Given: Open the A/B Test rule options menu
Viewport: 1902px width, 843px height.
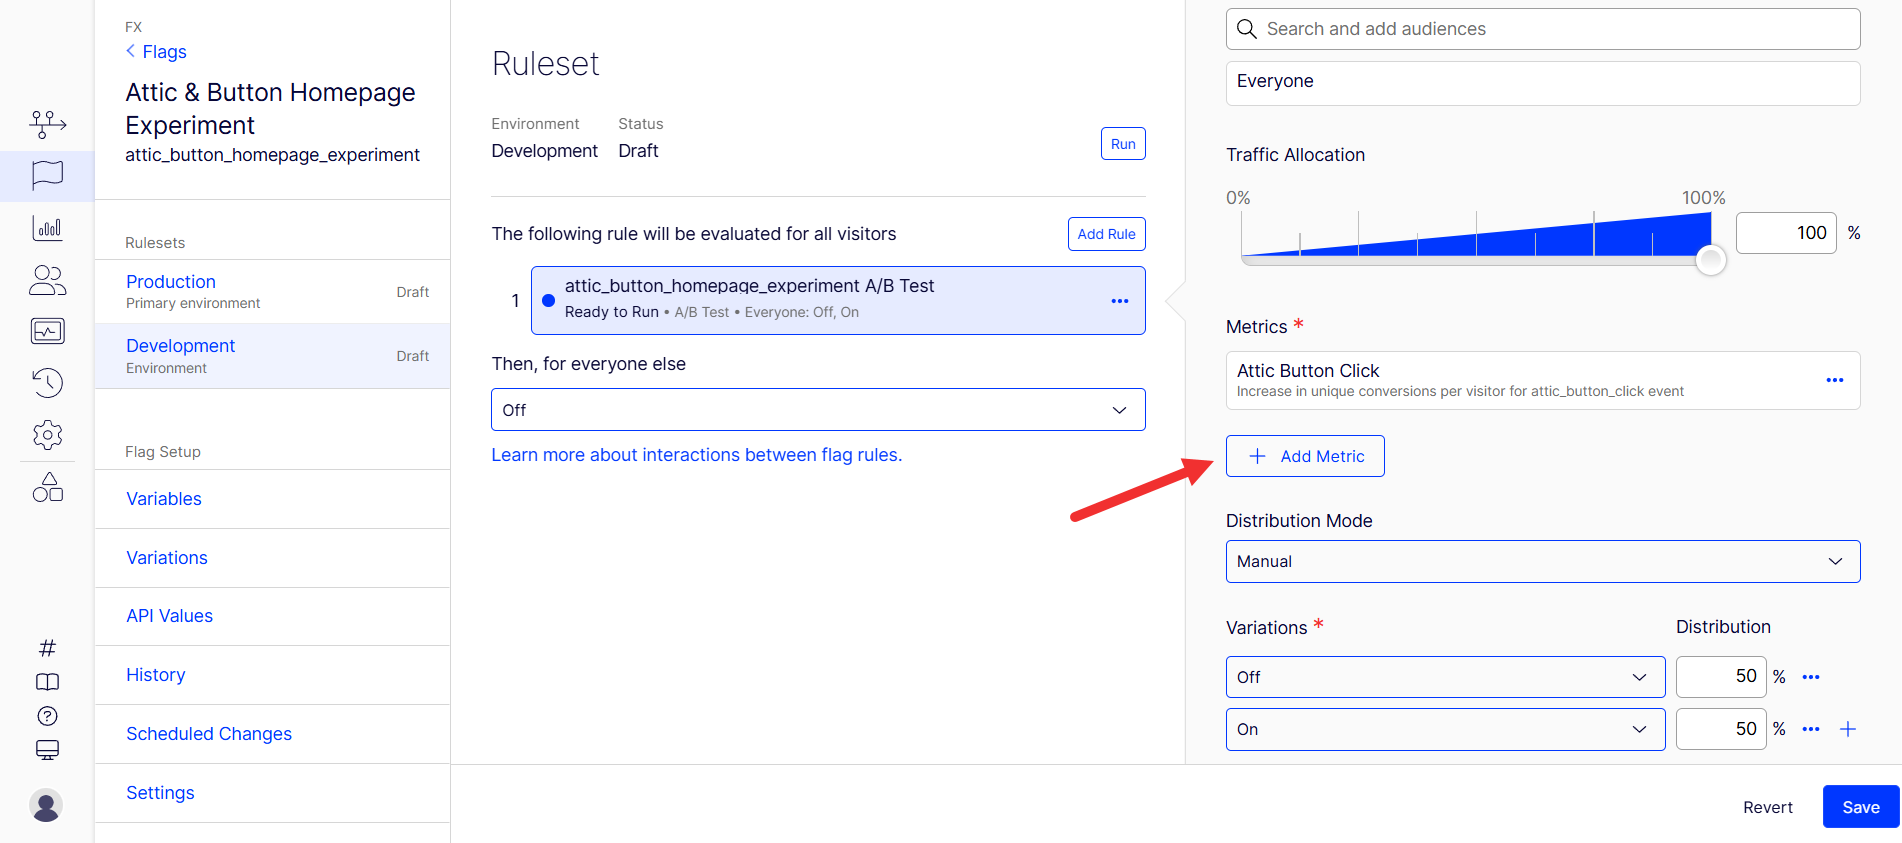Looking at the screenshot, I should click(x=1119, y=301).
